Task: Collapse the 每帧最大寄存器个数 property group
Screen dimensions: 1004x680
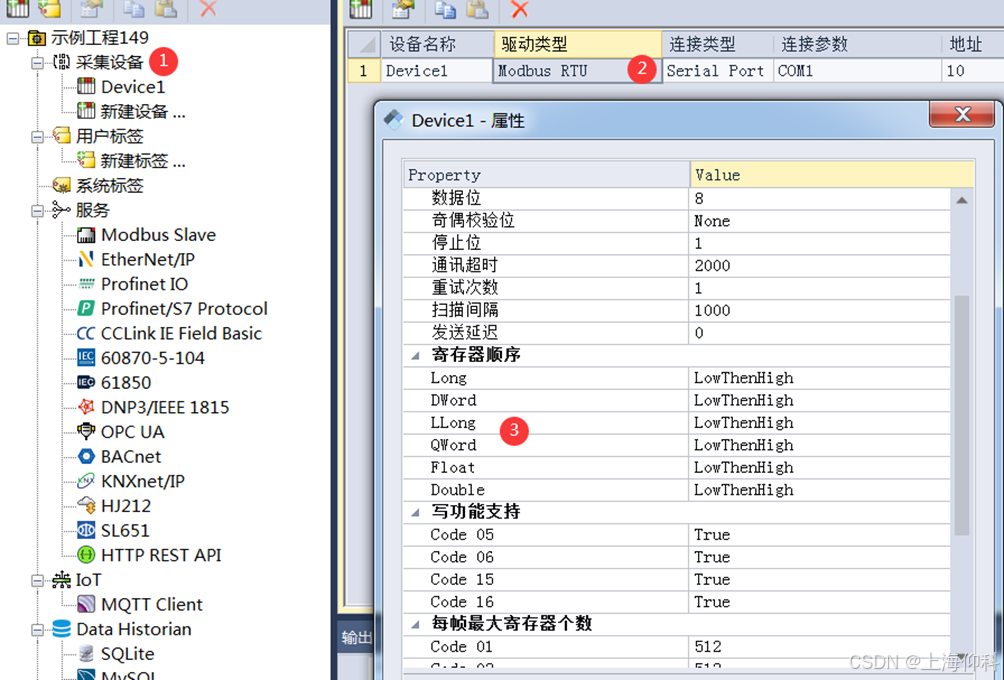Action: click(416, 624)
